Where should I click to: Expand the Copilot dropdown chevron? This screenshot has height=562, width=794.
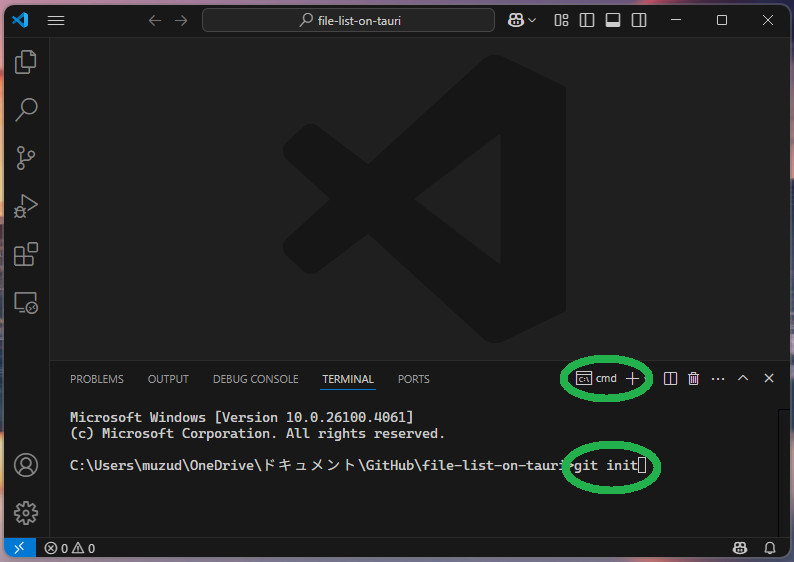532,20
